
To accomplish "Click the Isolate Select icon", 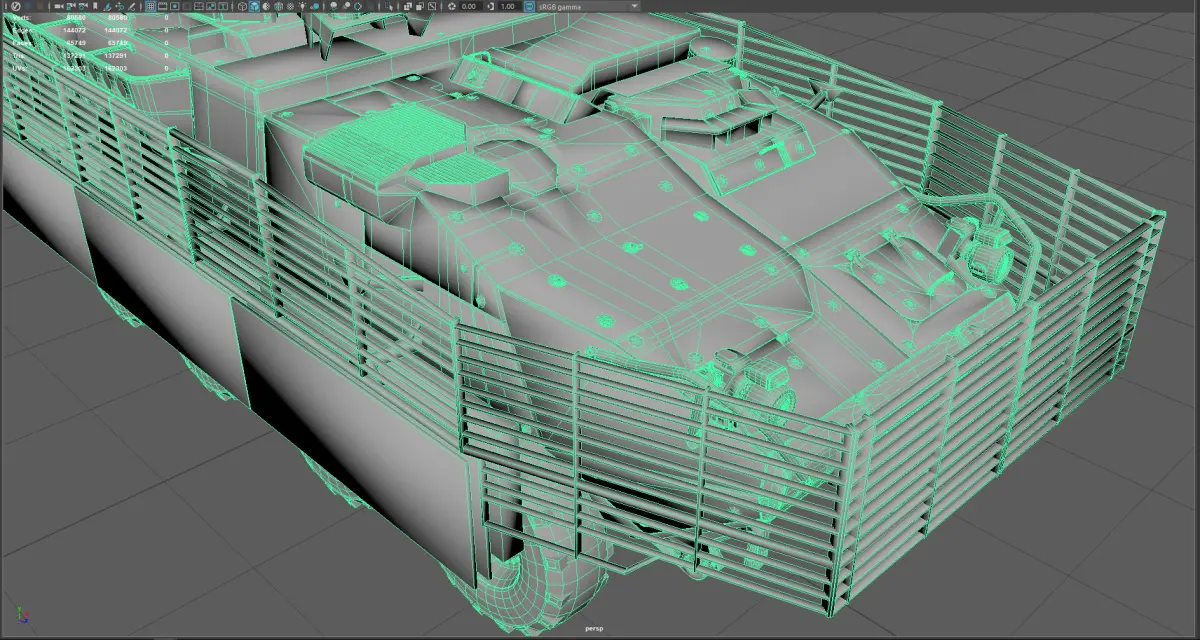I will click(x=388, y=6).
